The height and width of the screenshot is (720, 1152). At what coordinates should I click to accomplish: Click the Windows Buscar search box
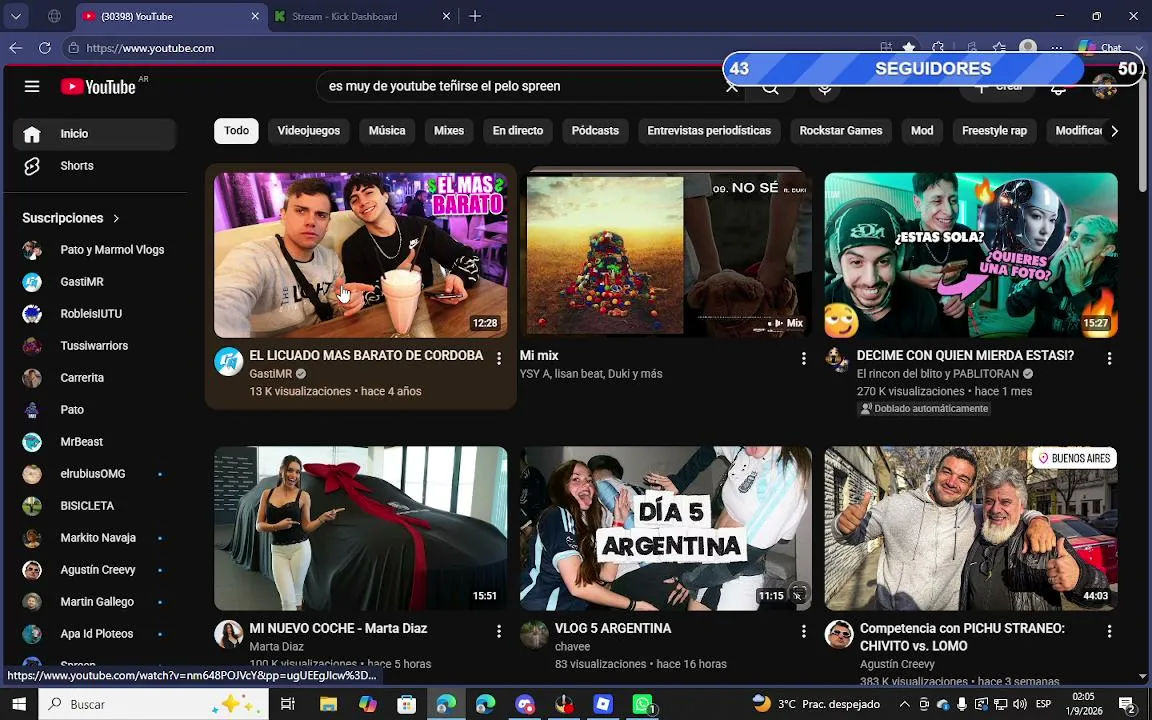tap(154, 704)
